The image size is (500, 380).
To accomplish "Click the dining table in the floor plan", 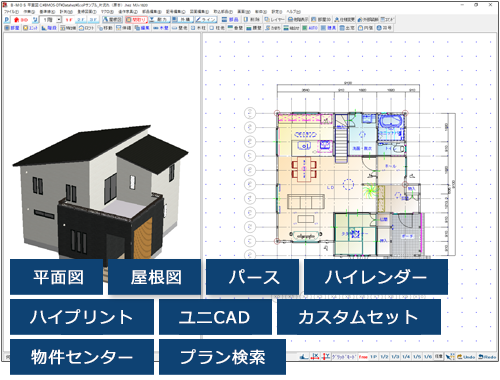I will pyautogui.click(x=304, y=169).
